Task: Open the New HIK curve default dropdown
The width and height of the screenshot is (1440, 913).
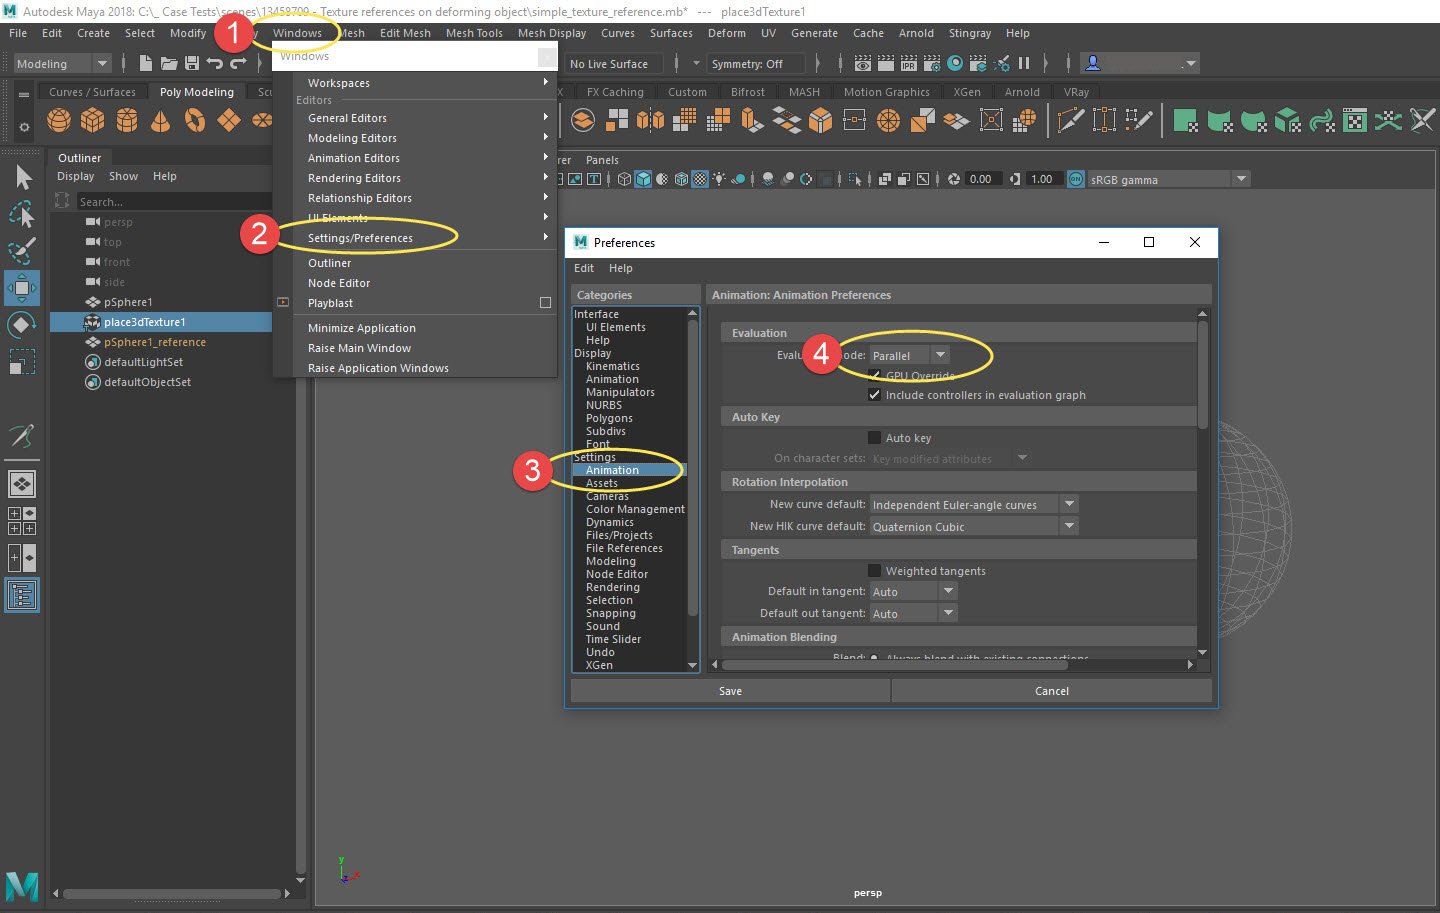Action: [x=974, y=526]
